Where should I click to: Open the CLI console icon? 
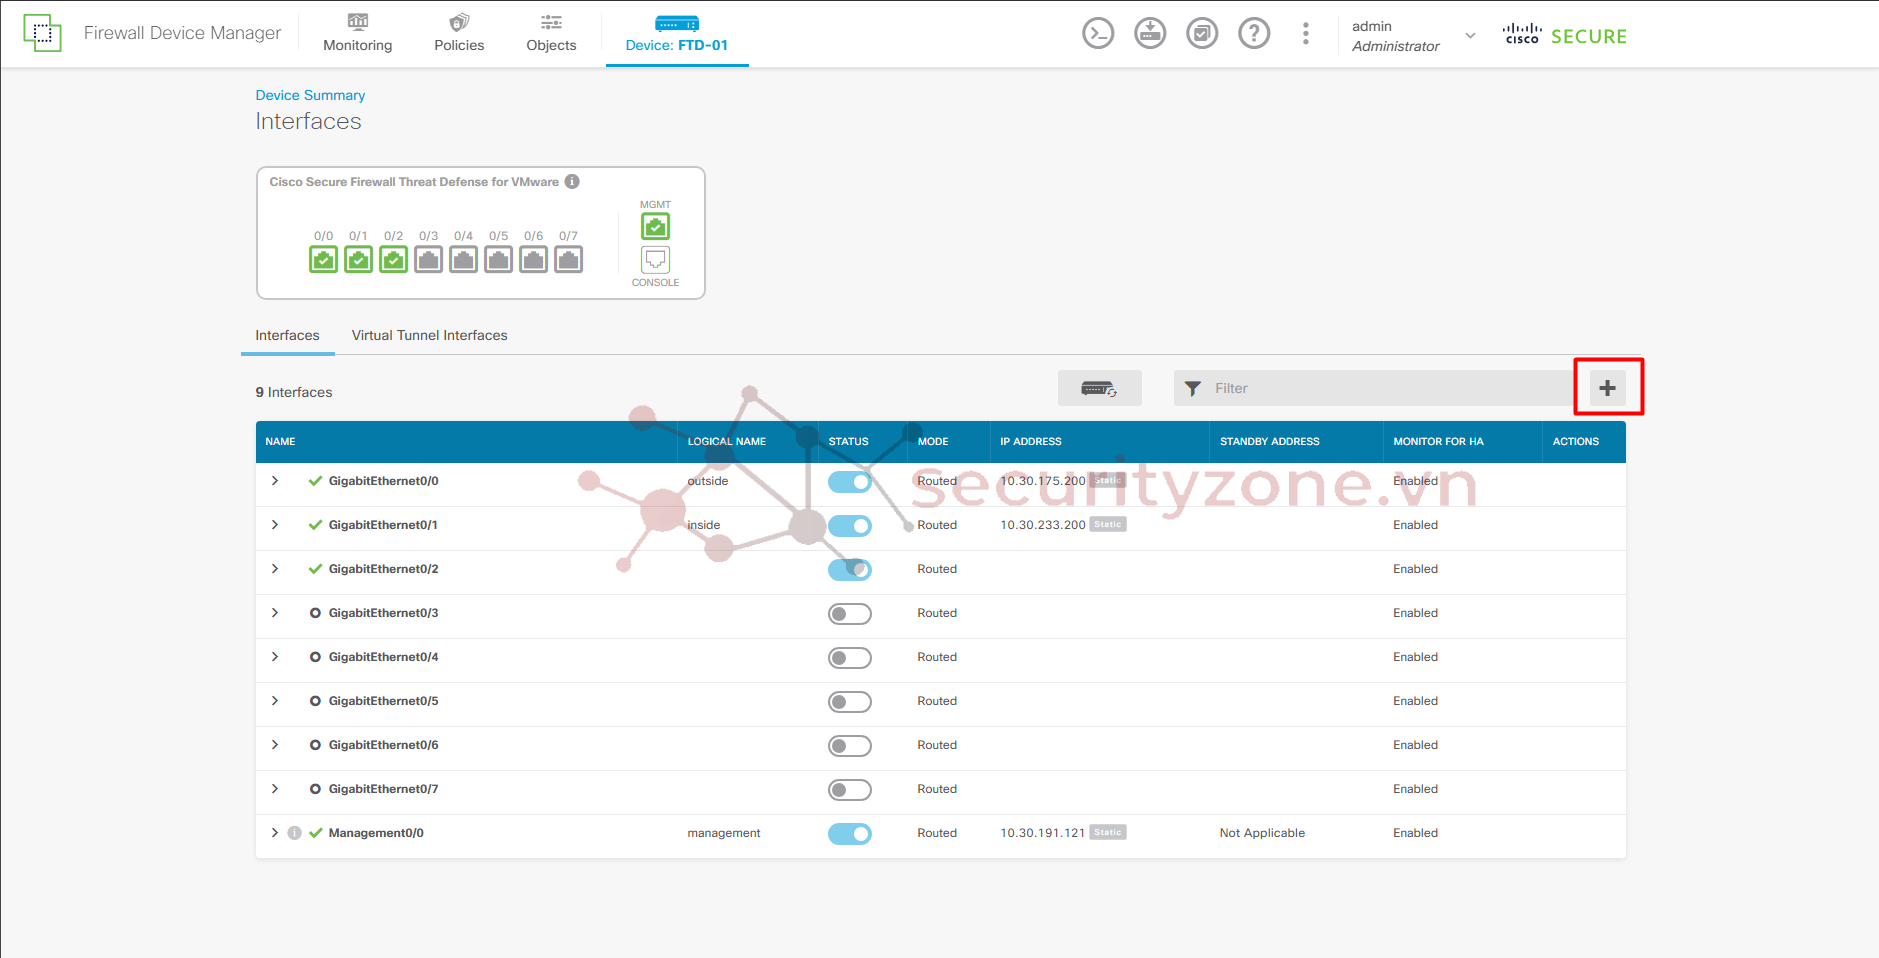(1097, 34)
